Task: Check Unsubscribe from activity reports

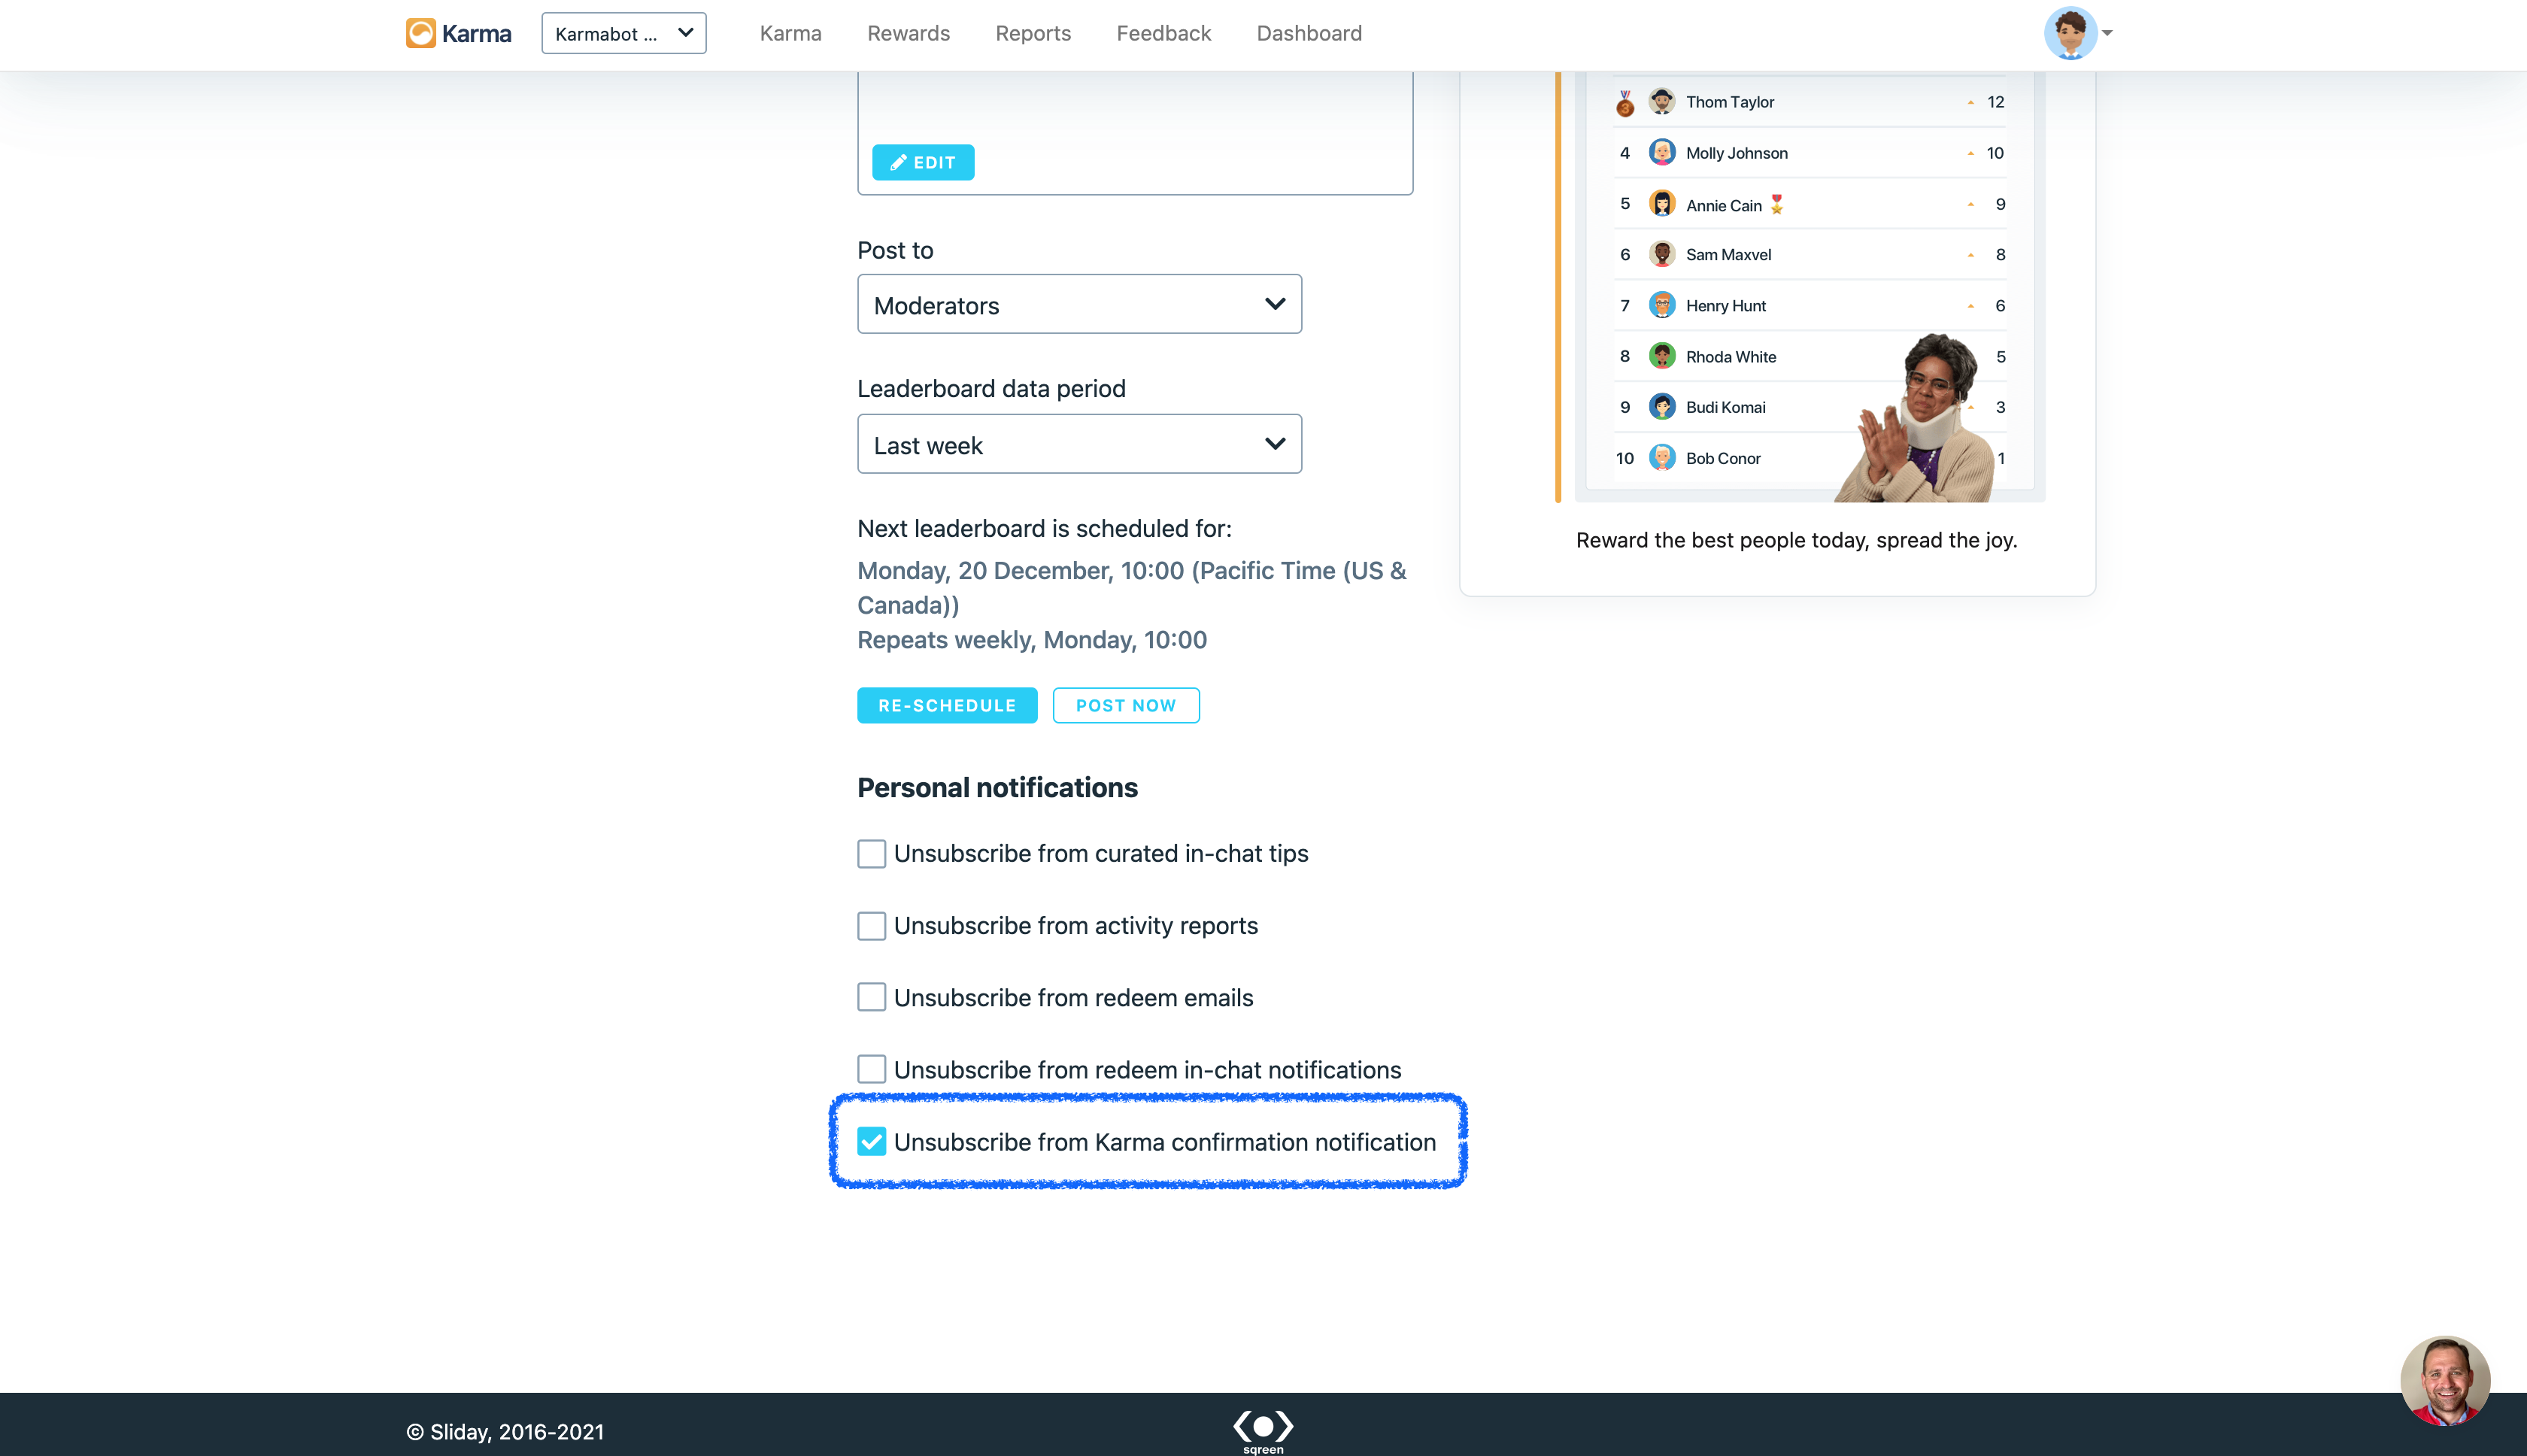Action: click(871, 925)
